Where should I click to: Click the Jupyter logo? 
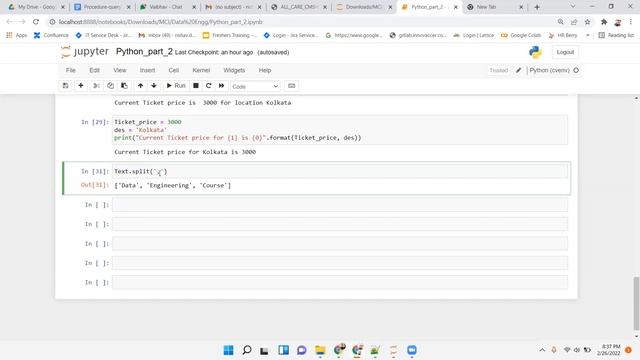(84, 52)
